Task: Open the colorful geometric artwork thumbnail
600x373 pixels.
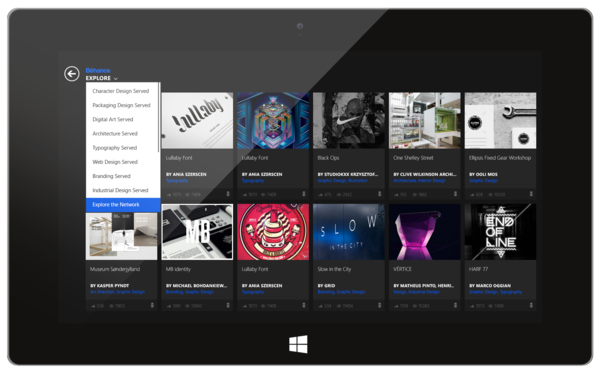Action: coord(273,121)
